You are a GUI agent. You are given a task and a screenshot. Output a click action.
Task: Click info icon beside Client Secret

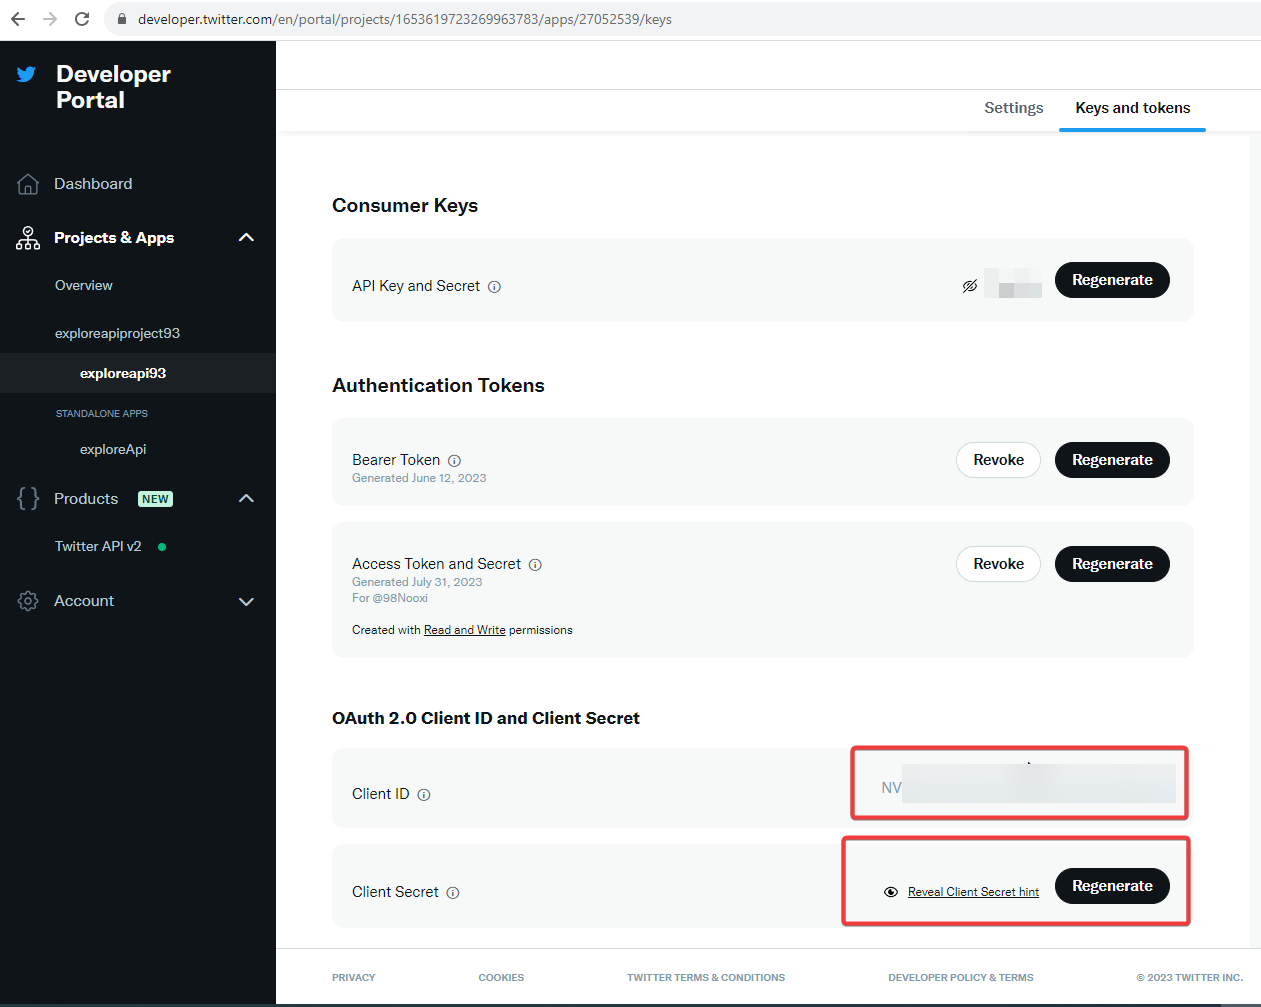[x=453, y=893]
